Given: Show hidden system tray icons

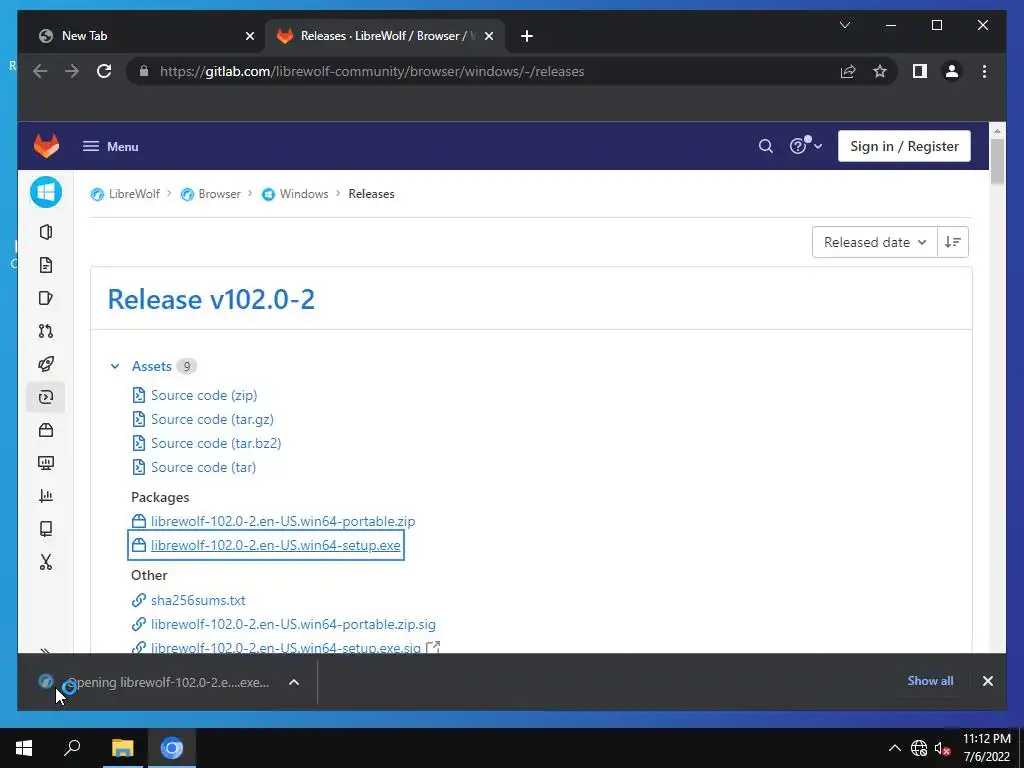Looking at the screenshot, I should (x=895, y=748).
